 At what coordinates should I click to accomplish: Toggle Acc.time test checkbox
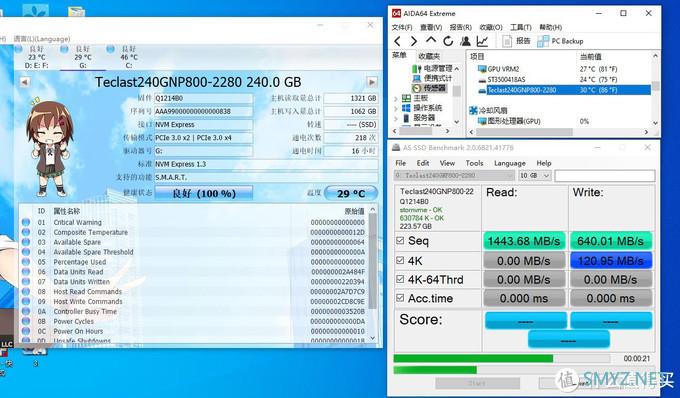point(400,298)
